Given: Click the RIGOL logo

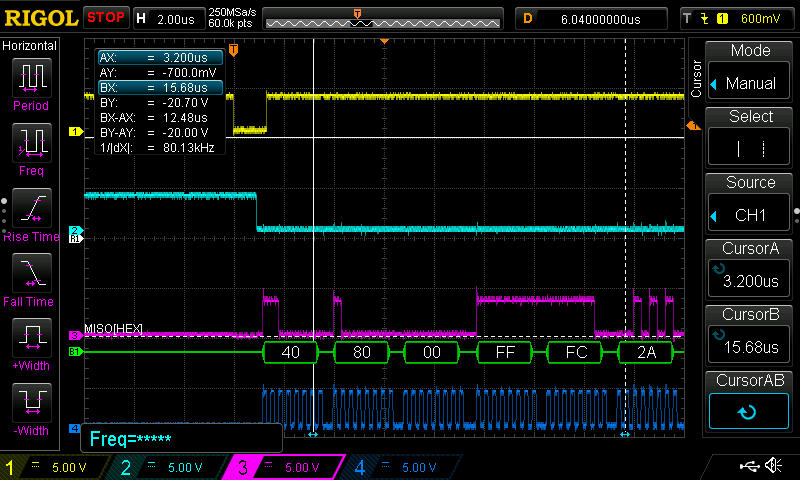Looking at the screenshot, I should [41, 18].
